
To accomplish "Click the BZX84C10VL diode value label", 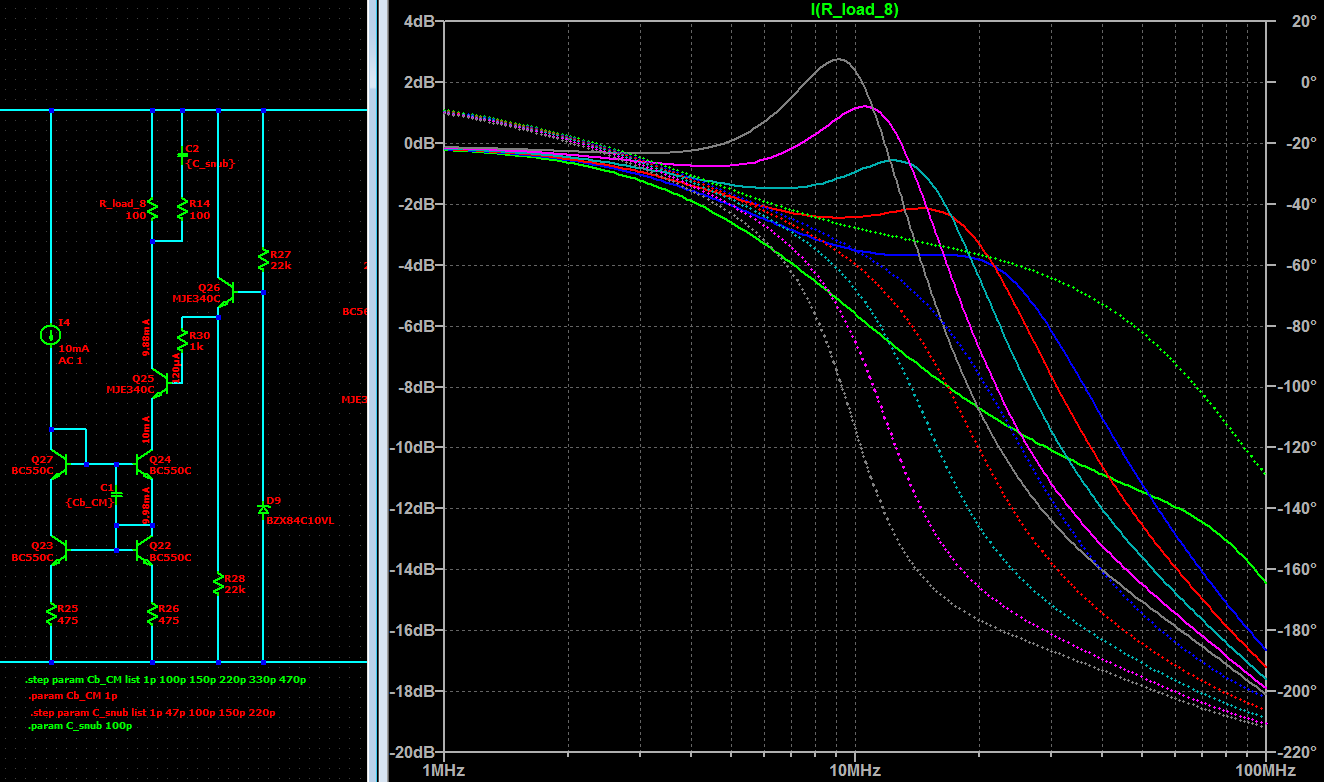I will point(300,520).
